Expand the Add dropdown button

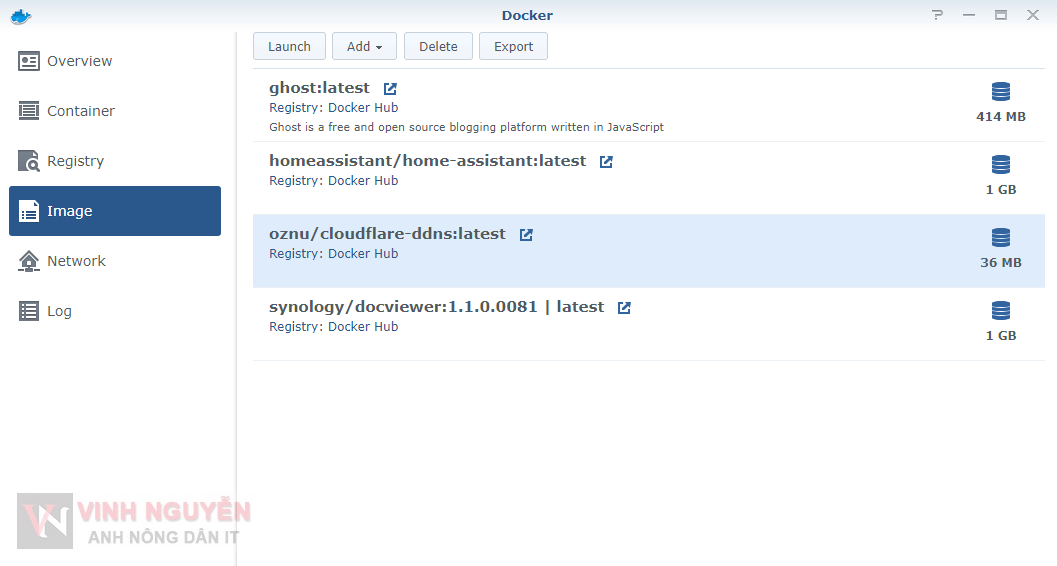coord(364,46)
